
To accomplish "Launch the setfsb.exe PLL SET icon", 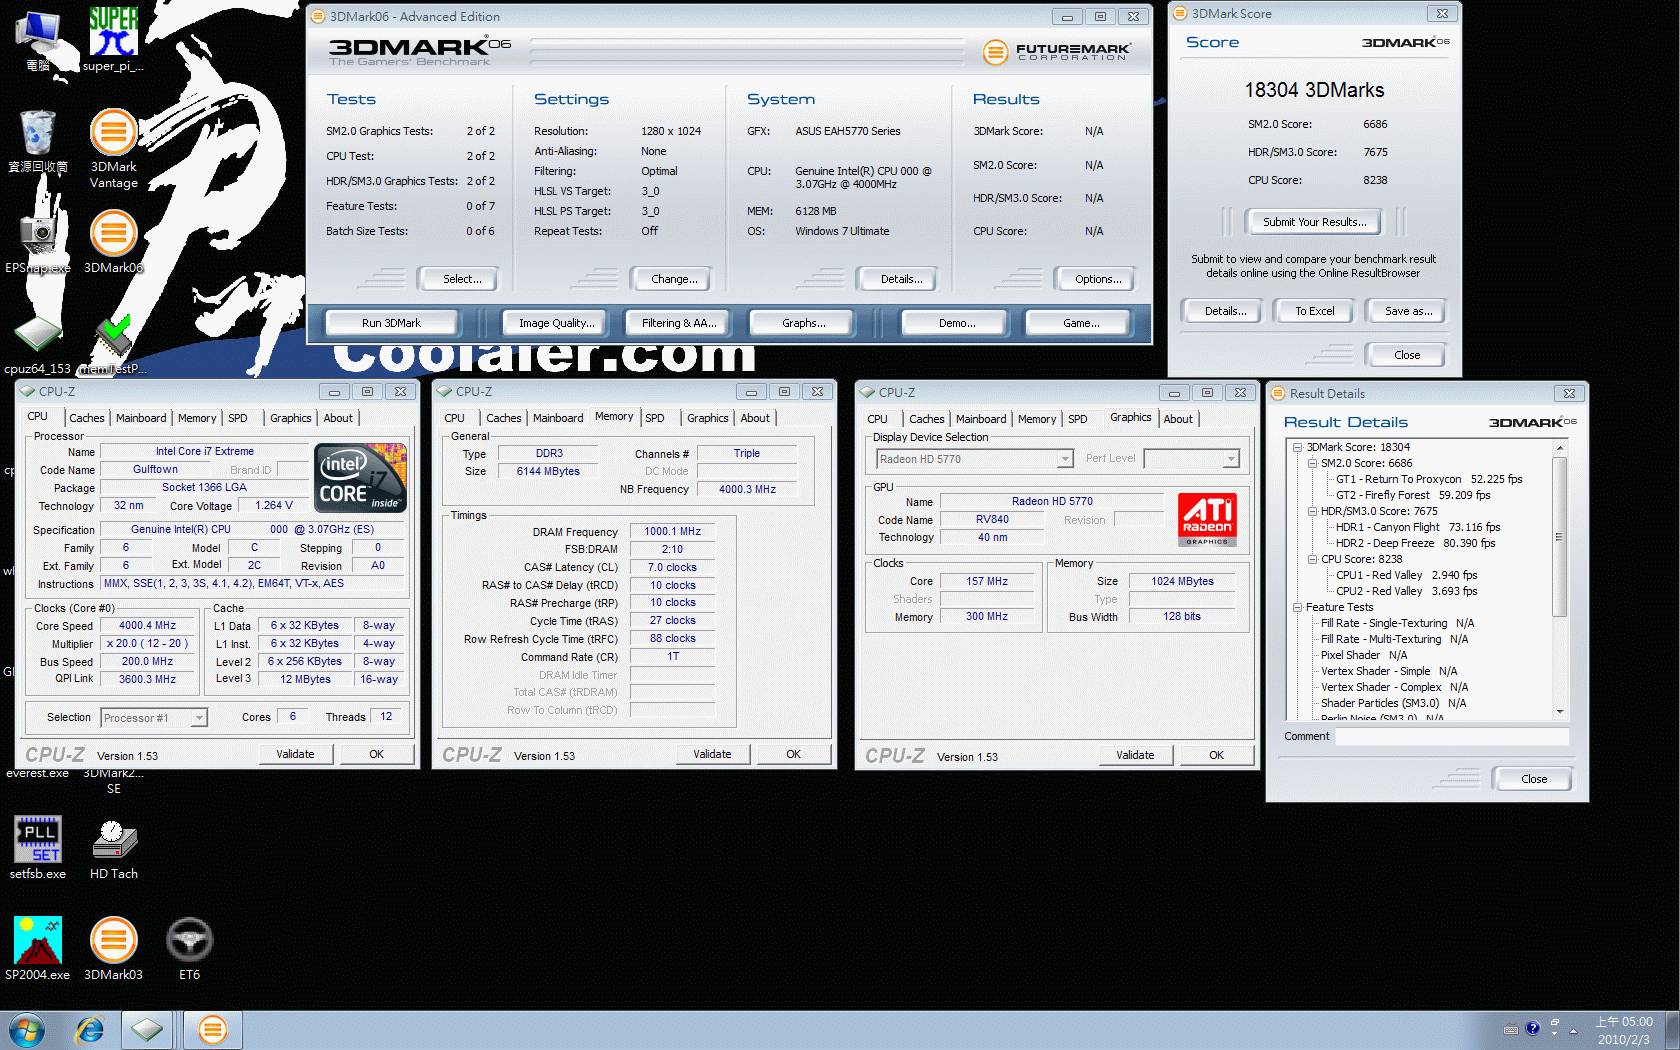I will pyautogui.click(x=37, y=847).
